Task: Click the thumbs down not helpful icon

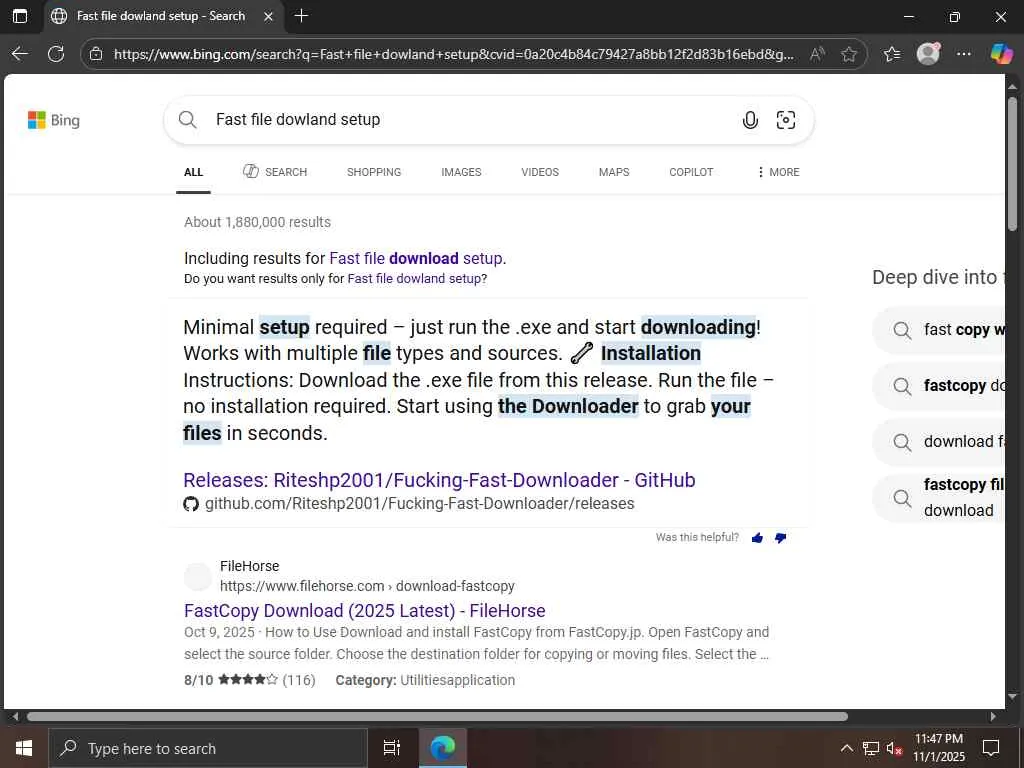Action: point(780,538)
